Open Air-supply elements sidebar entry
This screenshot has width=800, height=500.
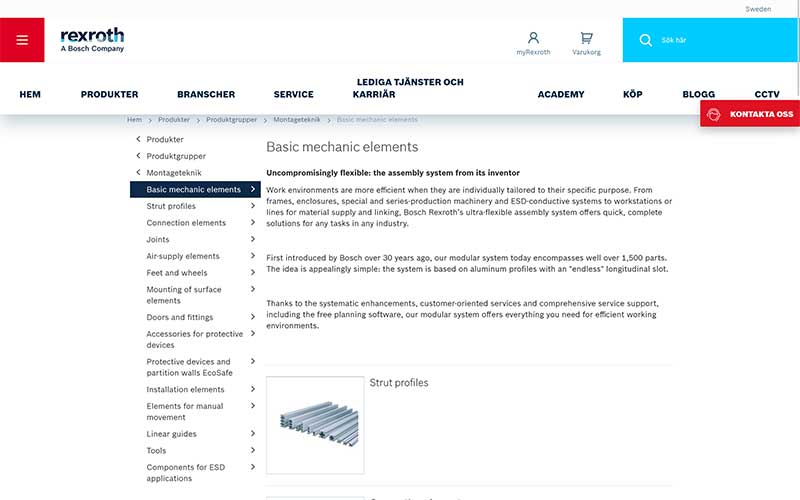point(183,256)
